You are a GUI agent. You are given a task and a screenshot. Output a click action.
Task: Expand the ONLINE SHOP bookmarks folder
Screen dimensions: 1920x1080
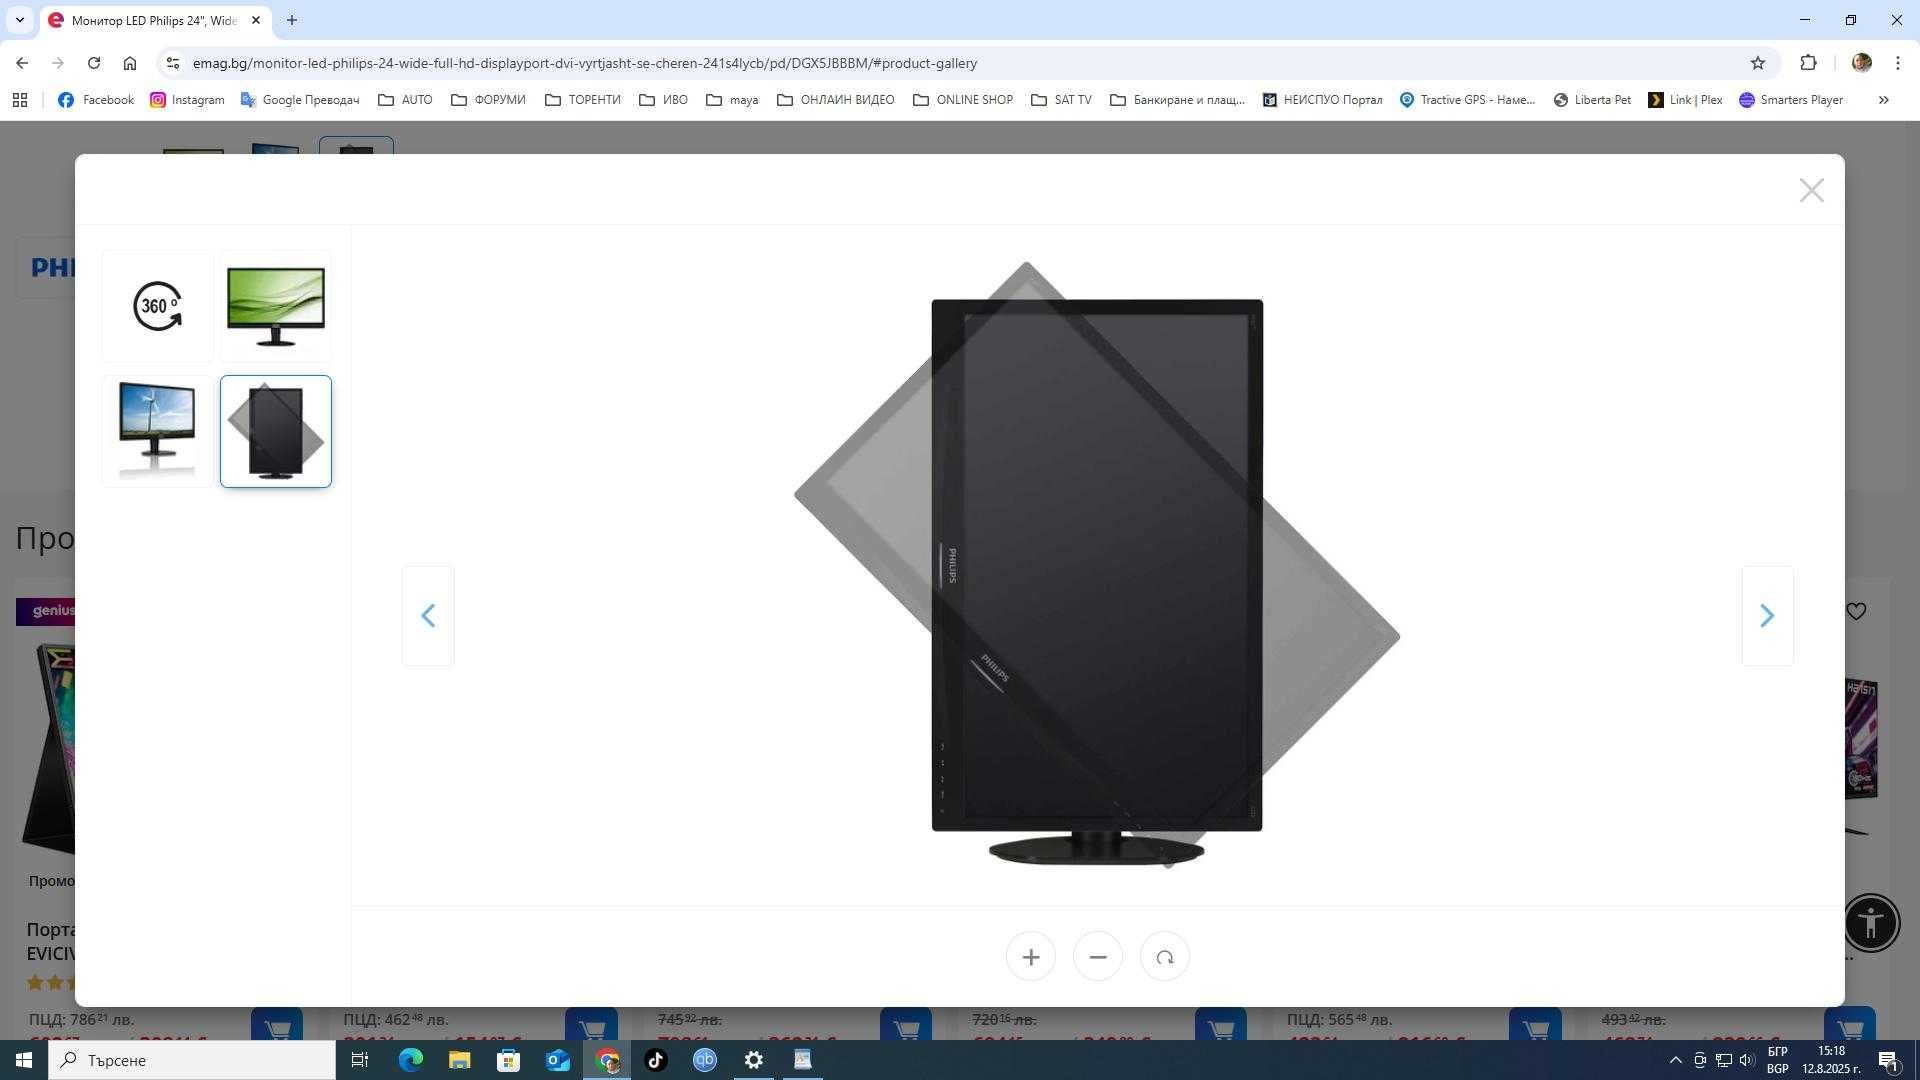pyautogui.click(x=964, y=100)
